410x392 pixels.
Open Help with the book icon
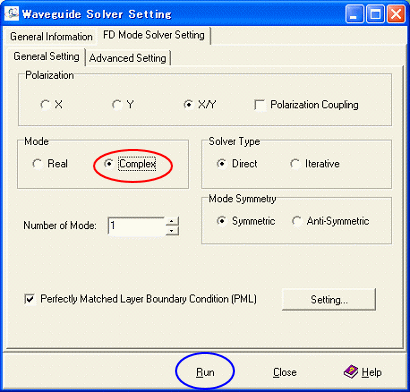click(x=363, y=372)
